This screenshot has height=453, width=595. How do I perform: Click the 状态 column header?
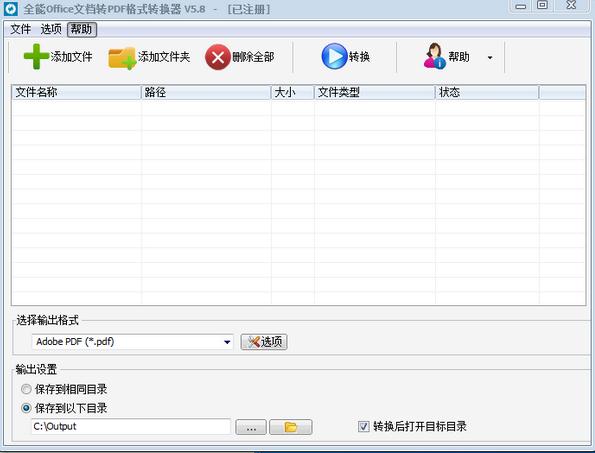(487, 92)
